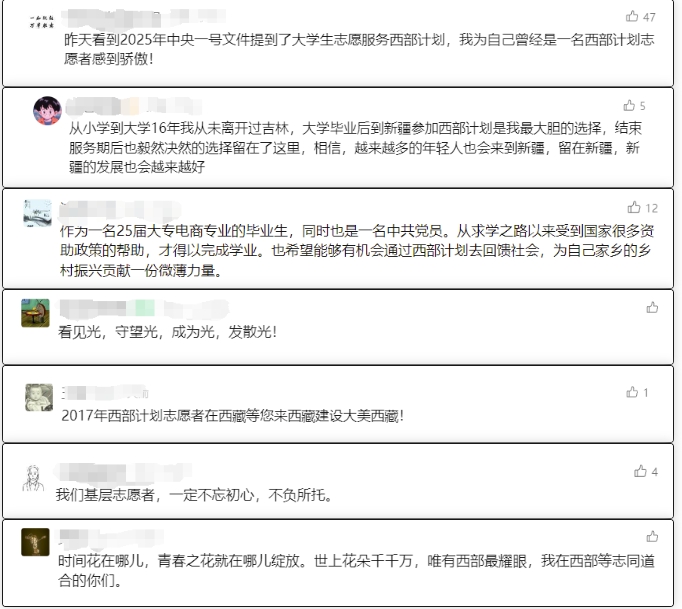Viewport: 682px width, 609px height.
Task: Like the comment with 47 likes
Action: click(632, 17)
